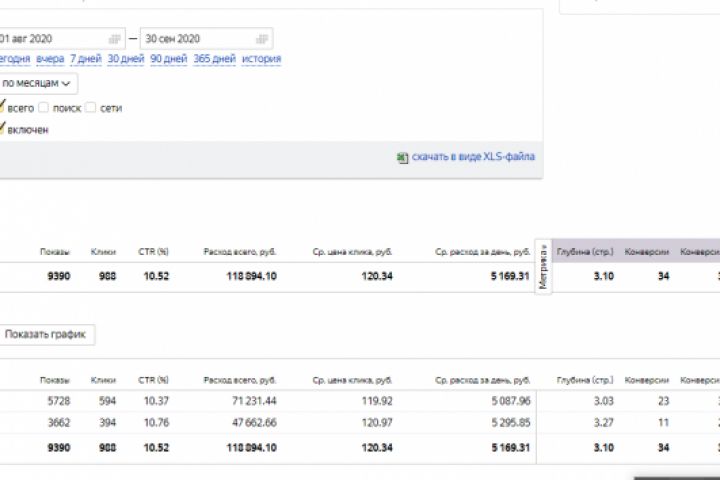This screenshot has height=480, width=720.
Task: Select the "7 дней" period link
Action: click(x=85, y=59)
